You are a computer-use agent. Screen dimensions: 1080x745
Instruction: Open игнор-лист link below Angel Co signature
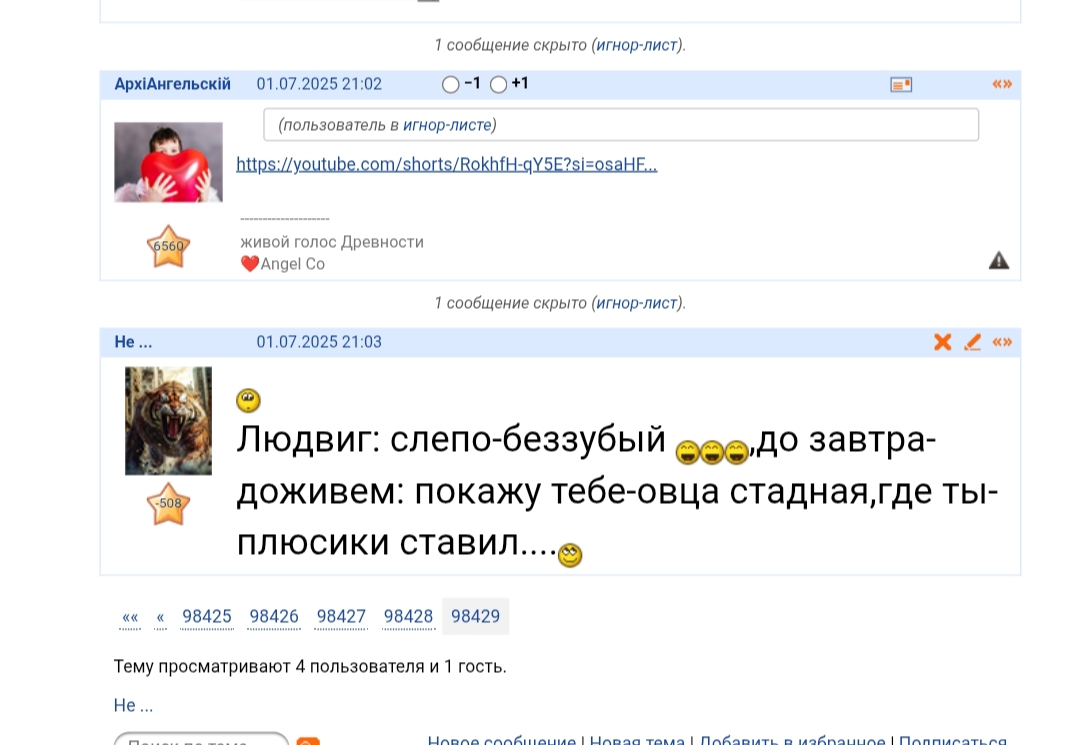637,304
